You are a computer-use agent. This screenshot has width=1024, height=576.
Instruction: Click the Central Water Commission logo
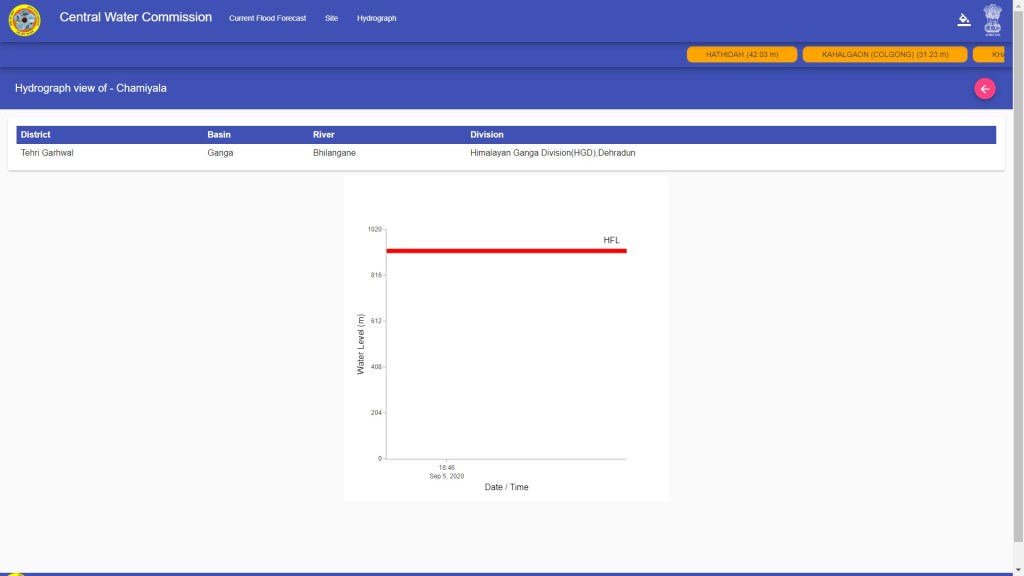(x=25, y=19)
